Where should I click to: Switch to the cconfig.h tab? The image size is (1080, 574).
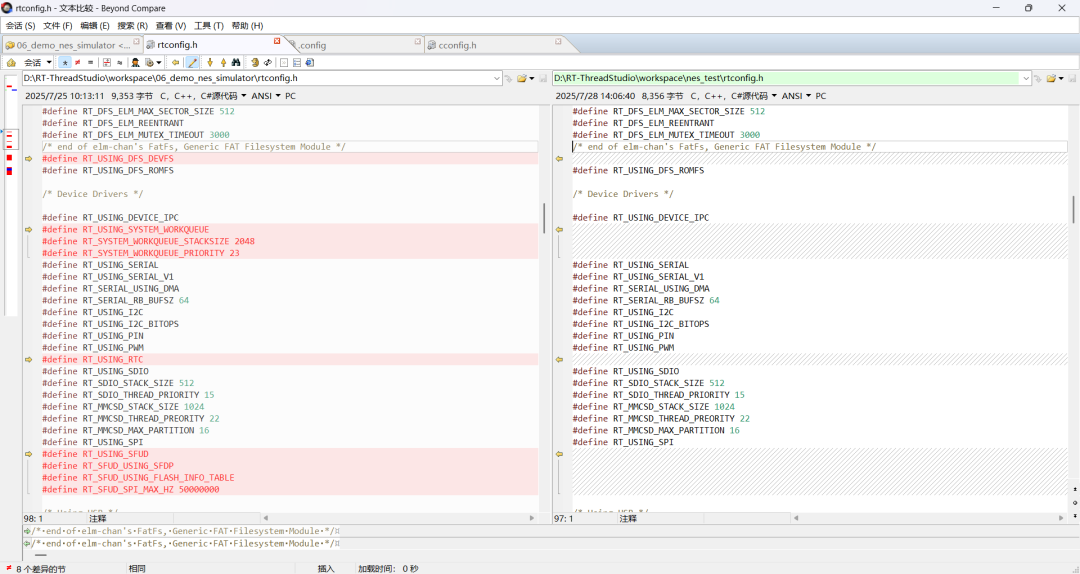(x=457, y=45)
